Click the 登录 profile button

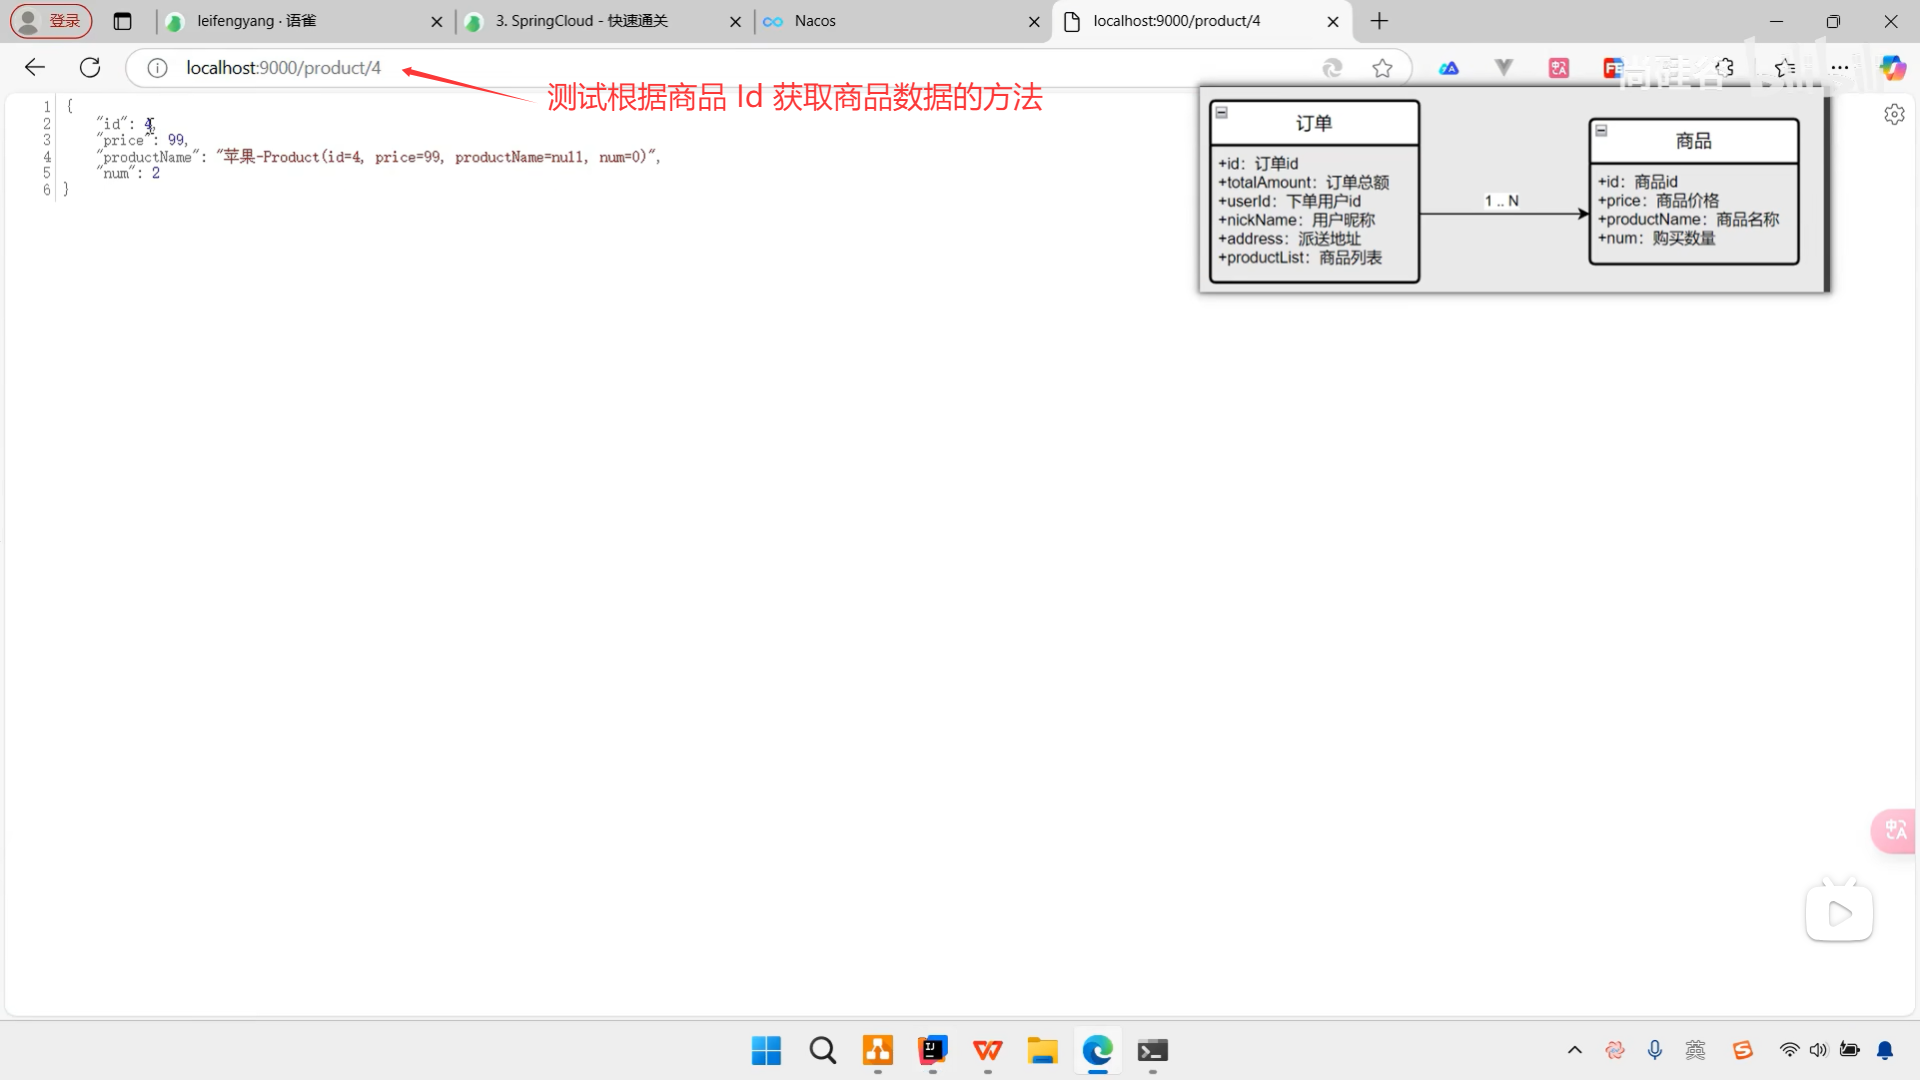(51, 21)
